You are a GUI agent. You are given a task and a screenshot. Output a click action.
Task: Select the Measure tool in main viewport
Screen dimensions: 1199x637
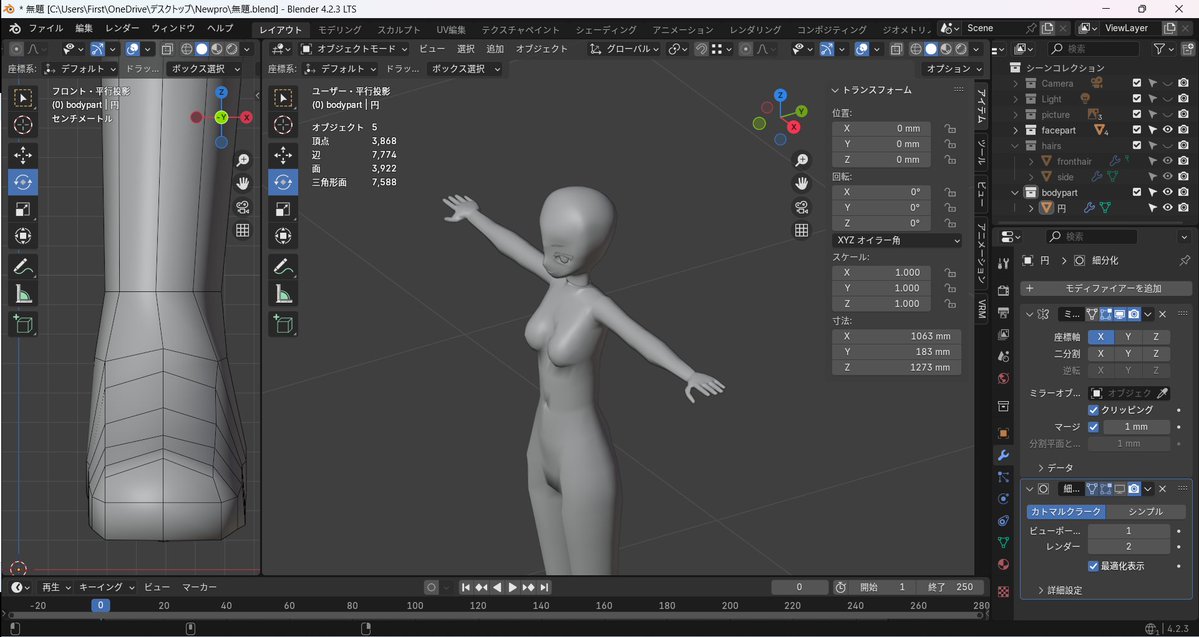[x=283, y=294]
